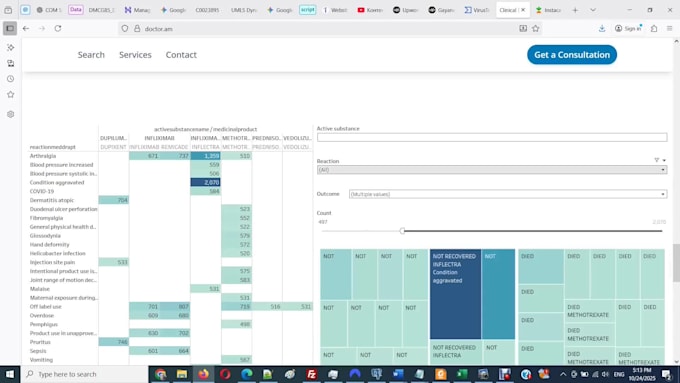The height and width of the screenshot is (383, 680).
Task: Go back to the previous page
Action: click(x=26, y=29)
